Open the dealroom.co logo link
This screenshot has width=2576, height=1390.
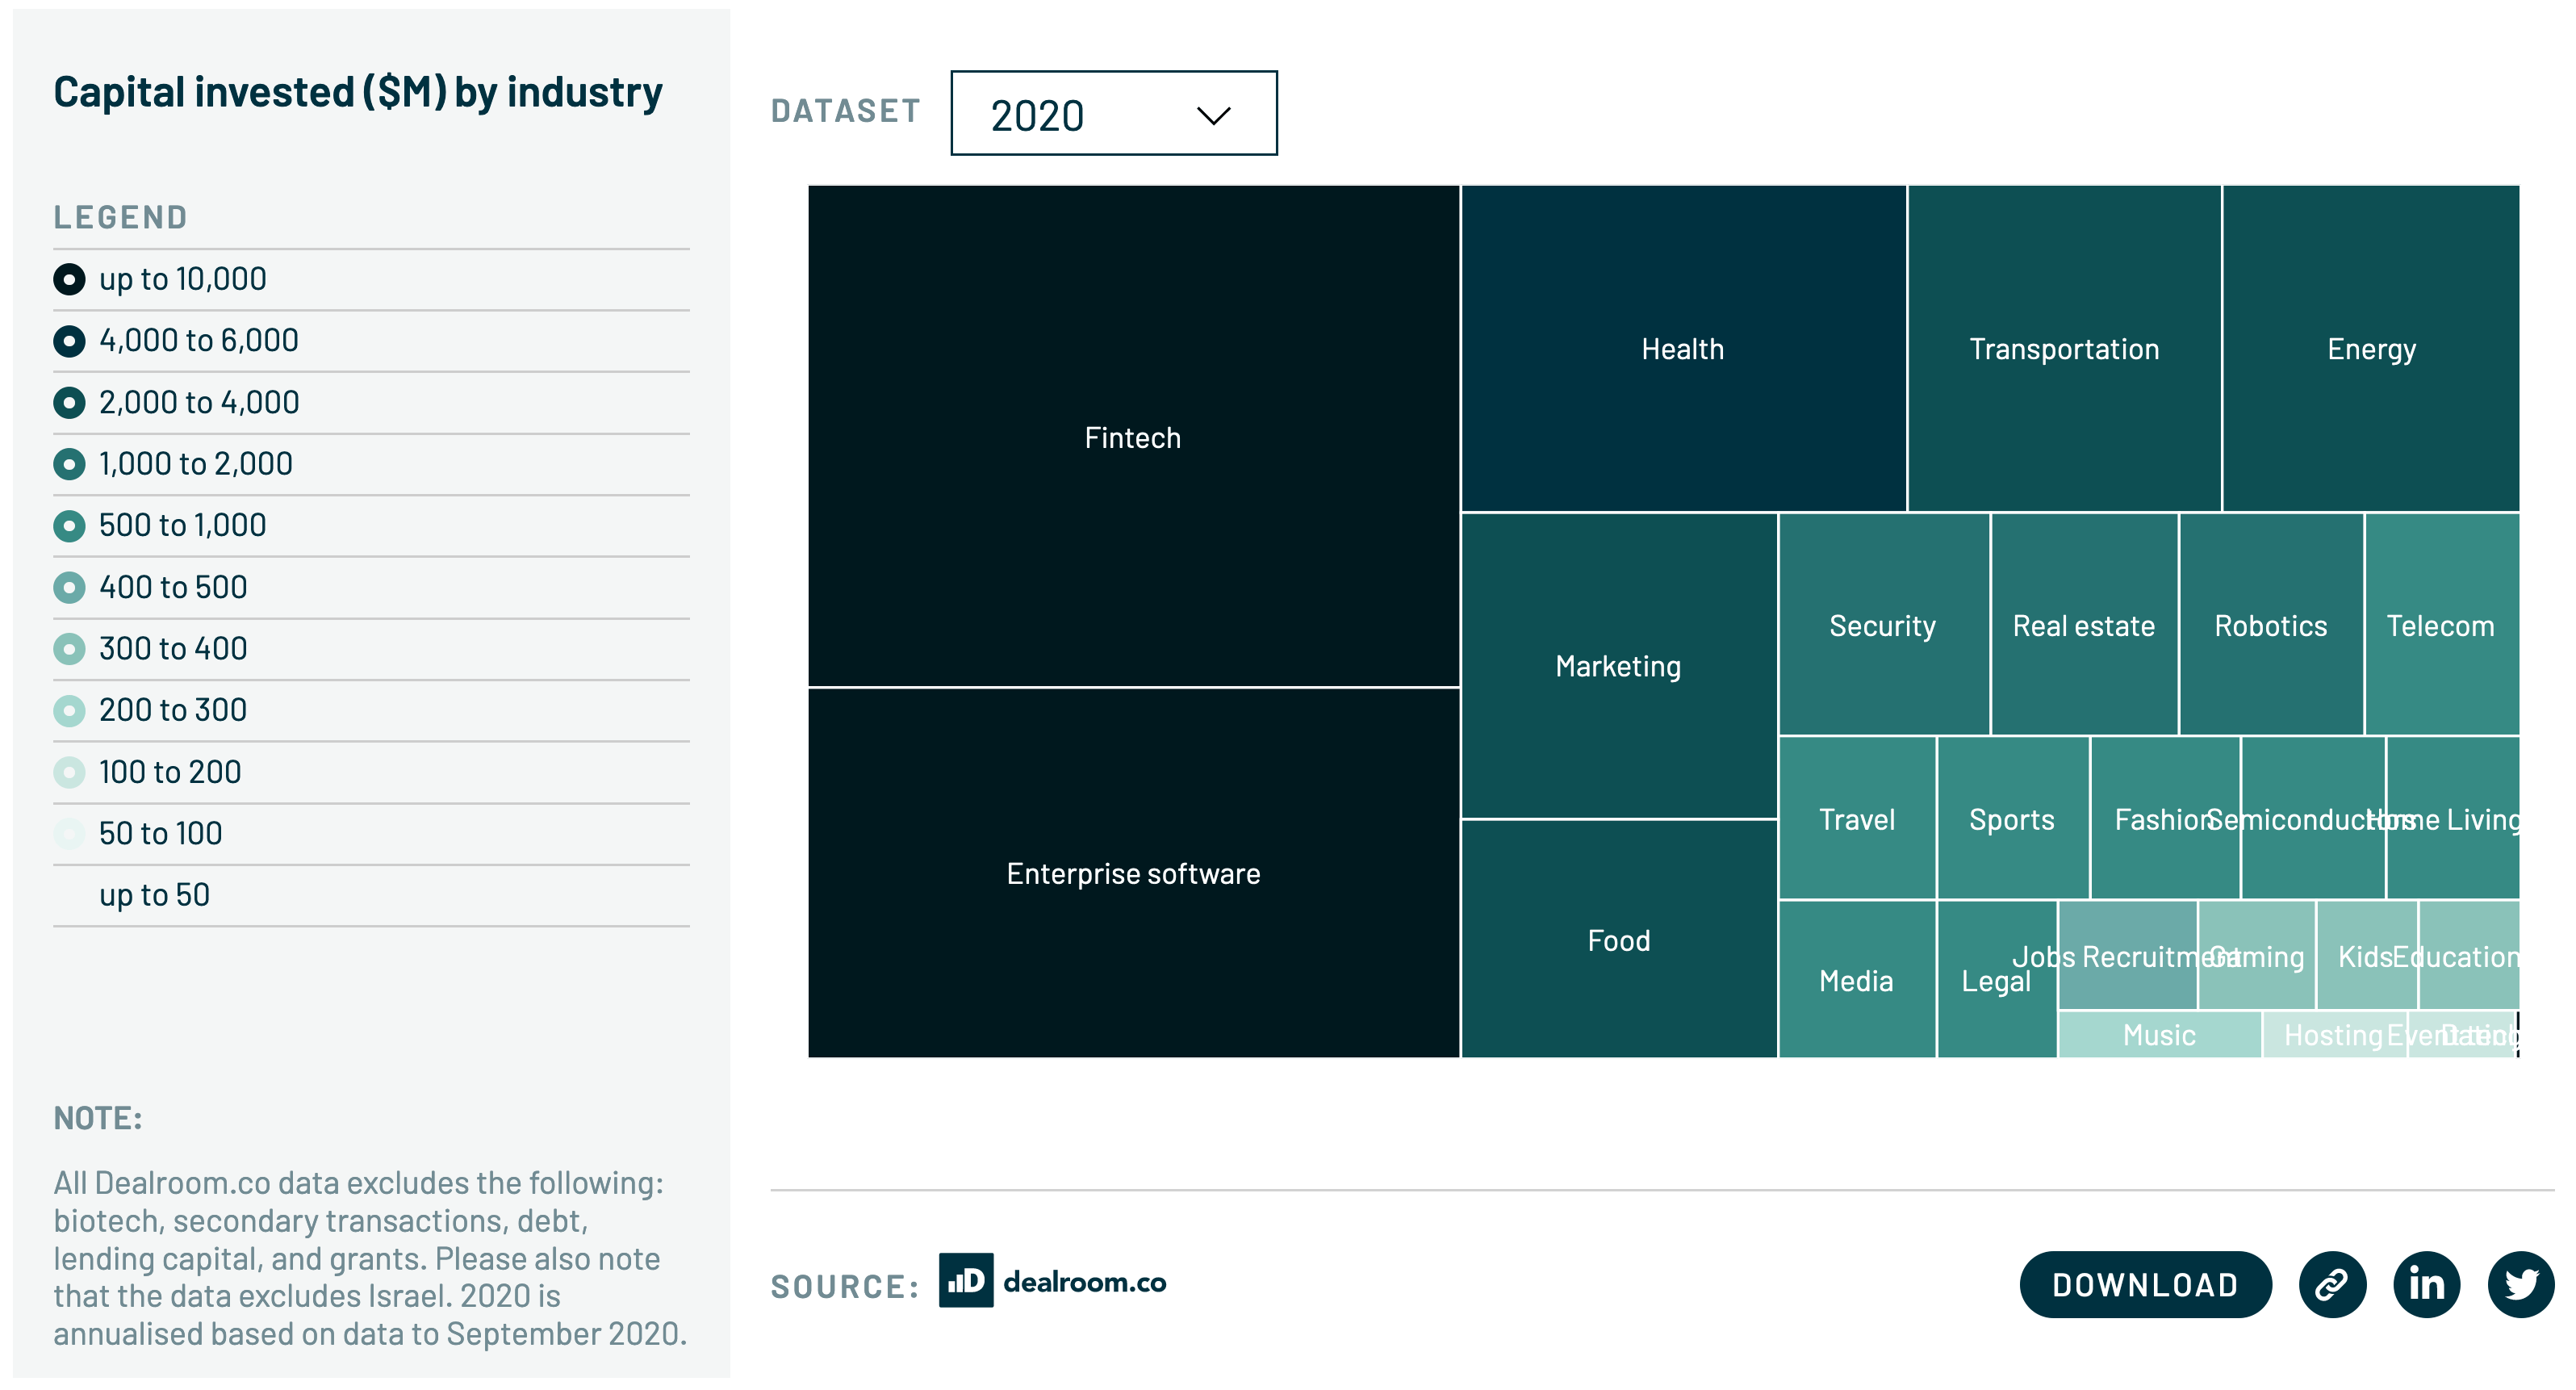pos(1052,1280)
